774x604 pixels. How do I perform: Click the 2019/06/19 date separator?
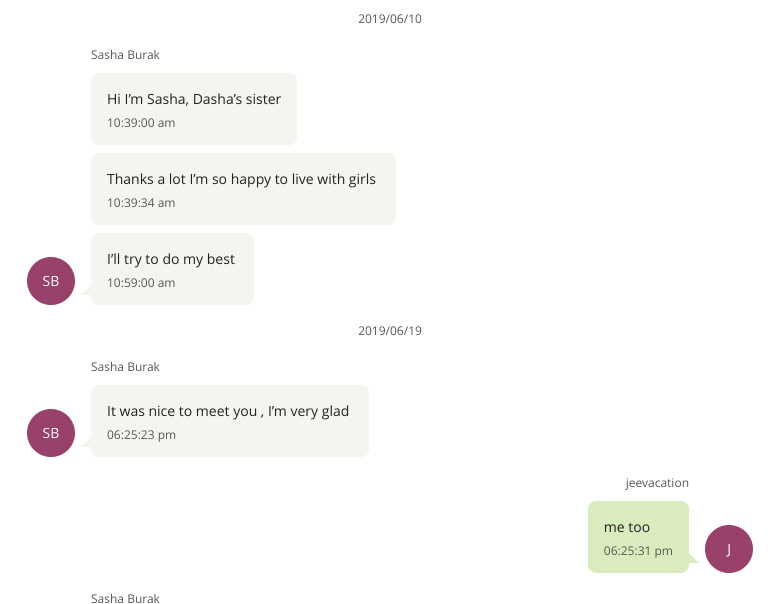390,331
